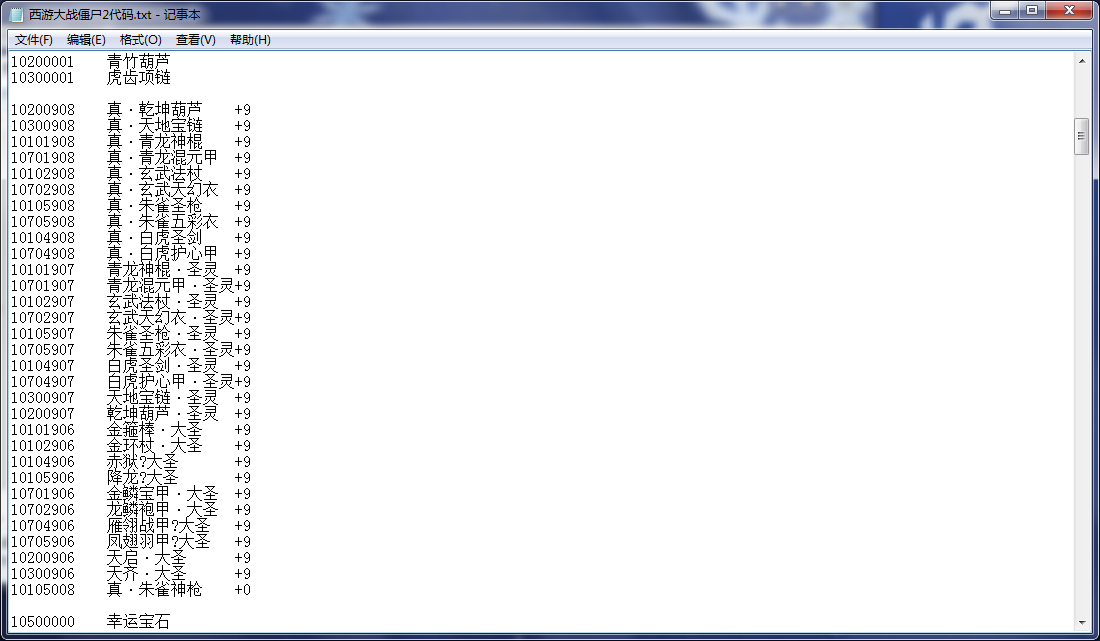Open the 格式(O) menu
This screenshot has height=641, width=1100.
pyautogui.click(x=140, y=40)
